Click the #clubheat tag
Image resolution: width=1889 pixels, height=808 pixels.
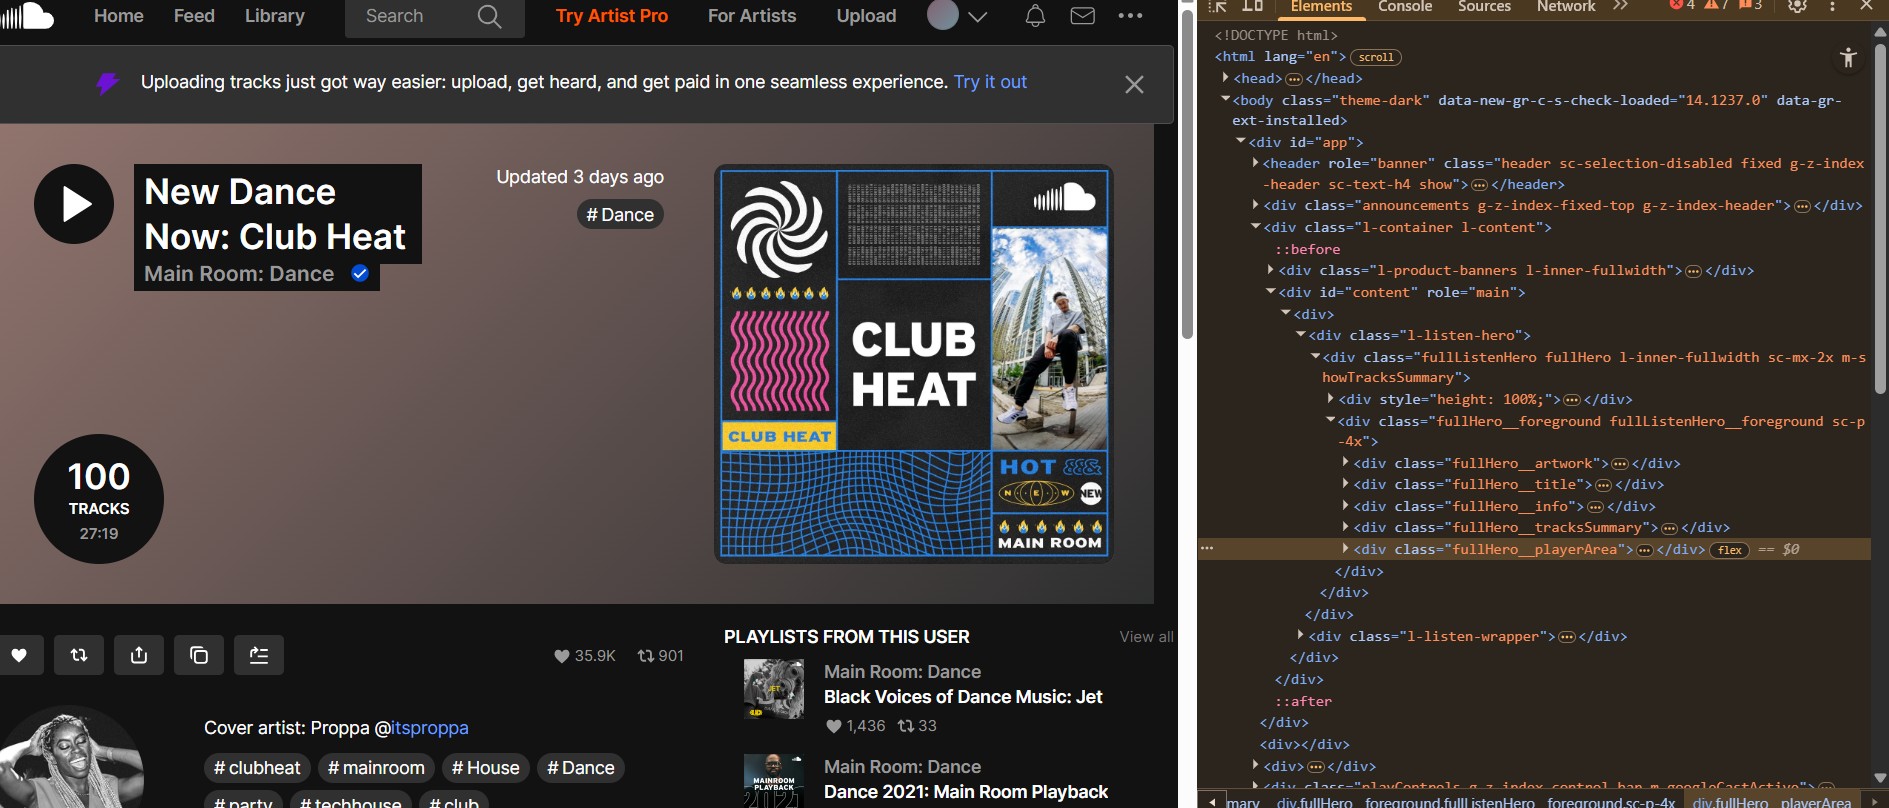click(257, 768)
